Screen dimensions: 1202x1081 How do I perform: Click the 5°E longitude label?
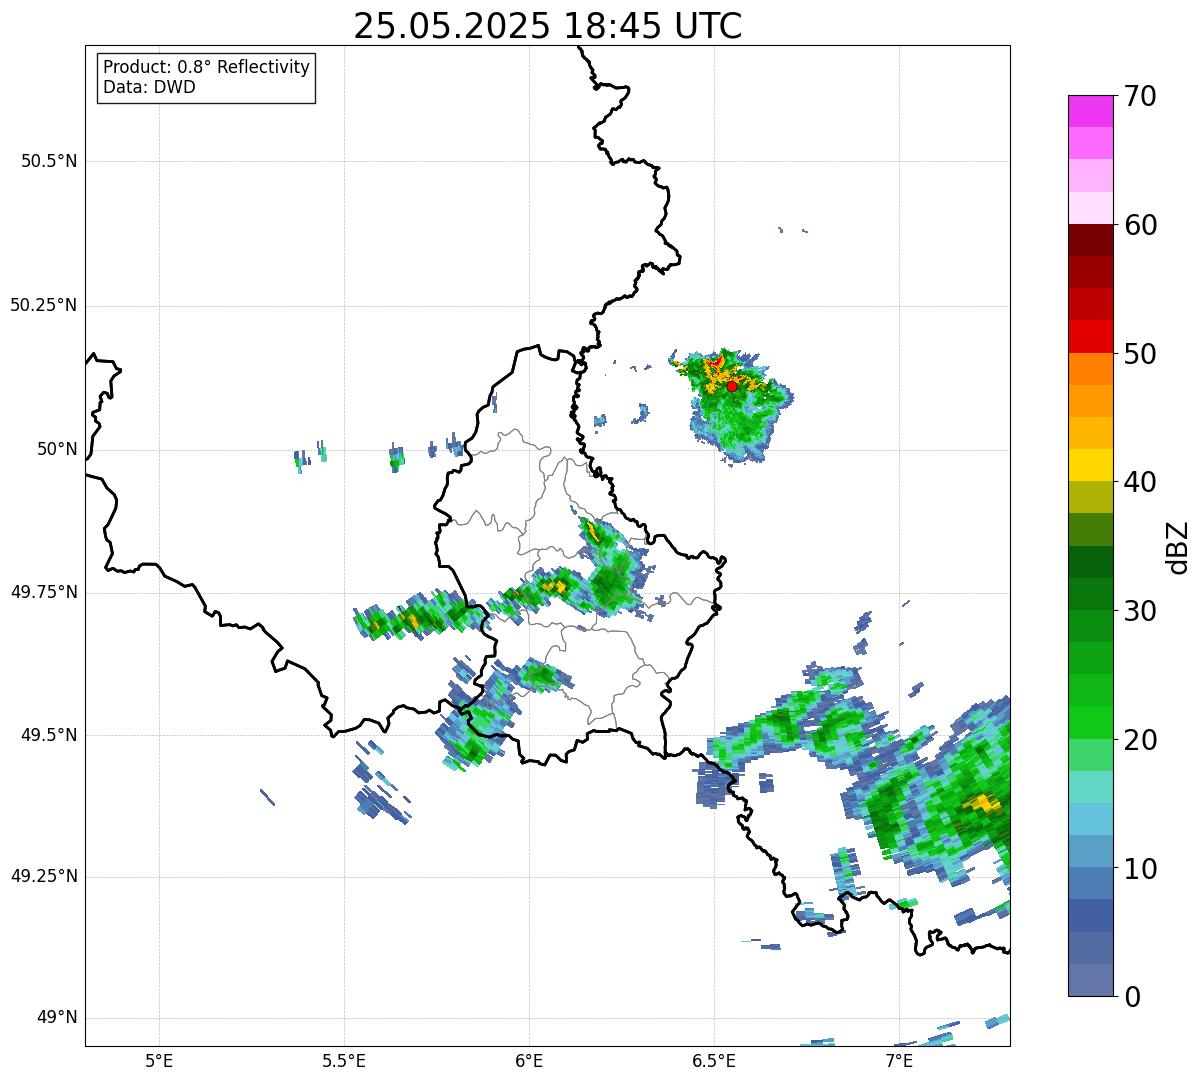click(159, 1061)
